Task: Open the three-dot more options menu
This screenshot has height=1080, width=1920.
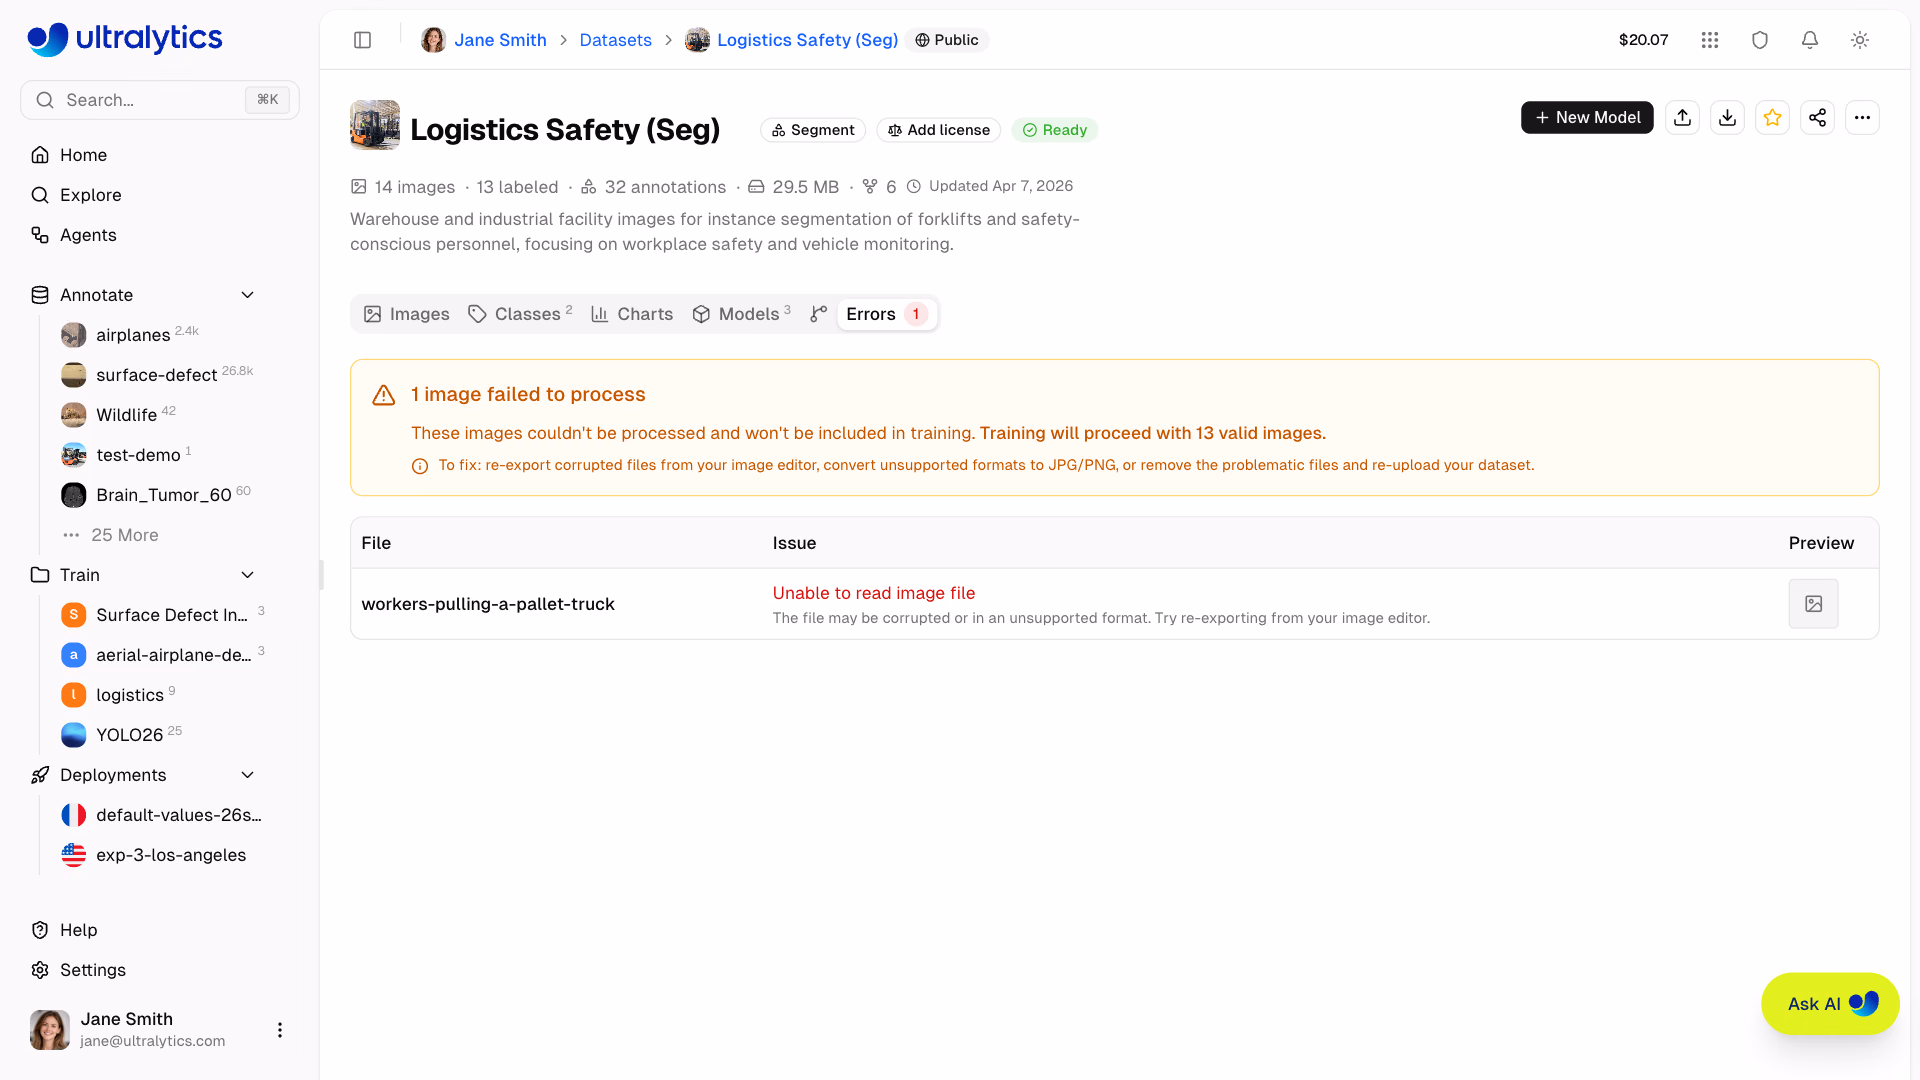Action: pyautogui.click(x=1863, y=118)
